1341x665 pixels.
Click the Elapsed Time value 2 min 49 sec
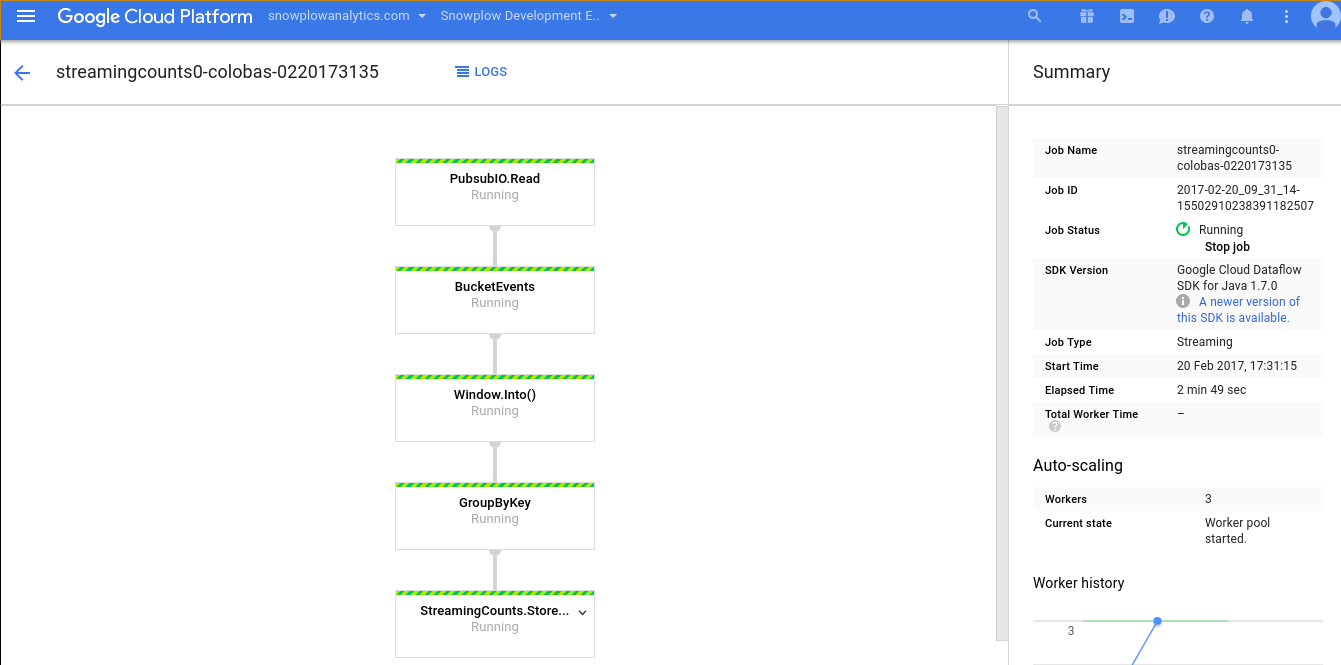tap(1212, 390)
